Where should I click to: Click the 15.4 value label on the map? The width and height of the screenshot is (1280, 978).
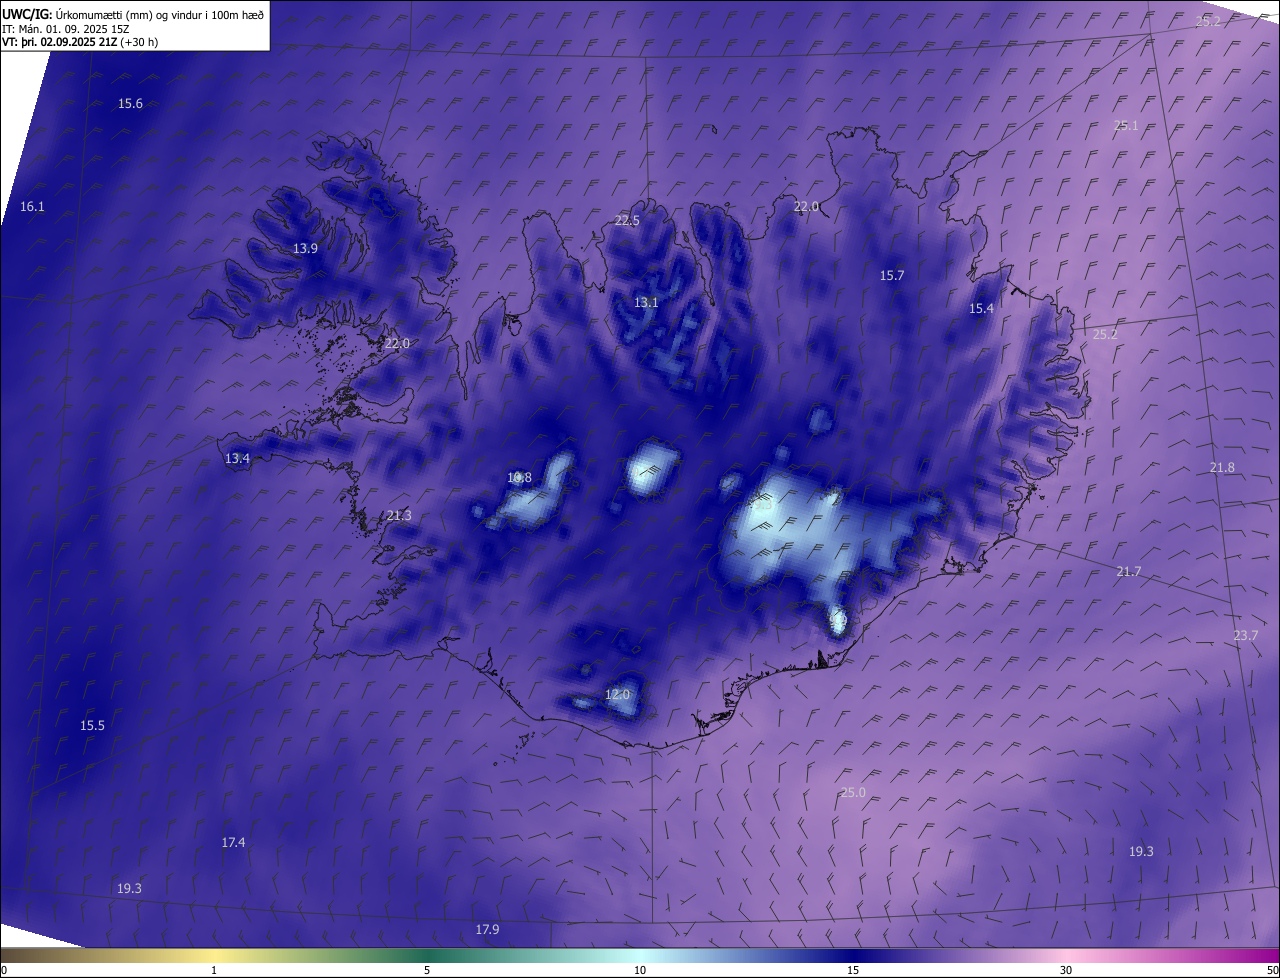point(981,309)
